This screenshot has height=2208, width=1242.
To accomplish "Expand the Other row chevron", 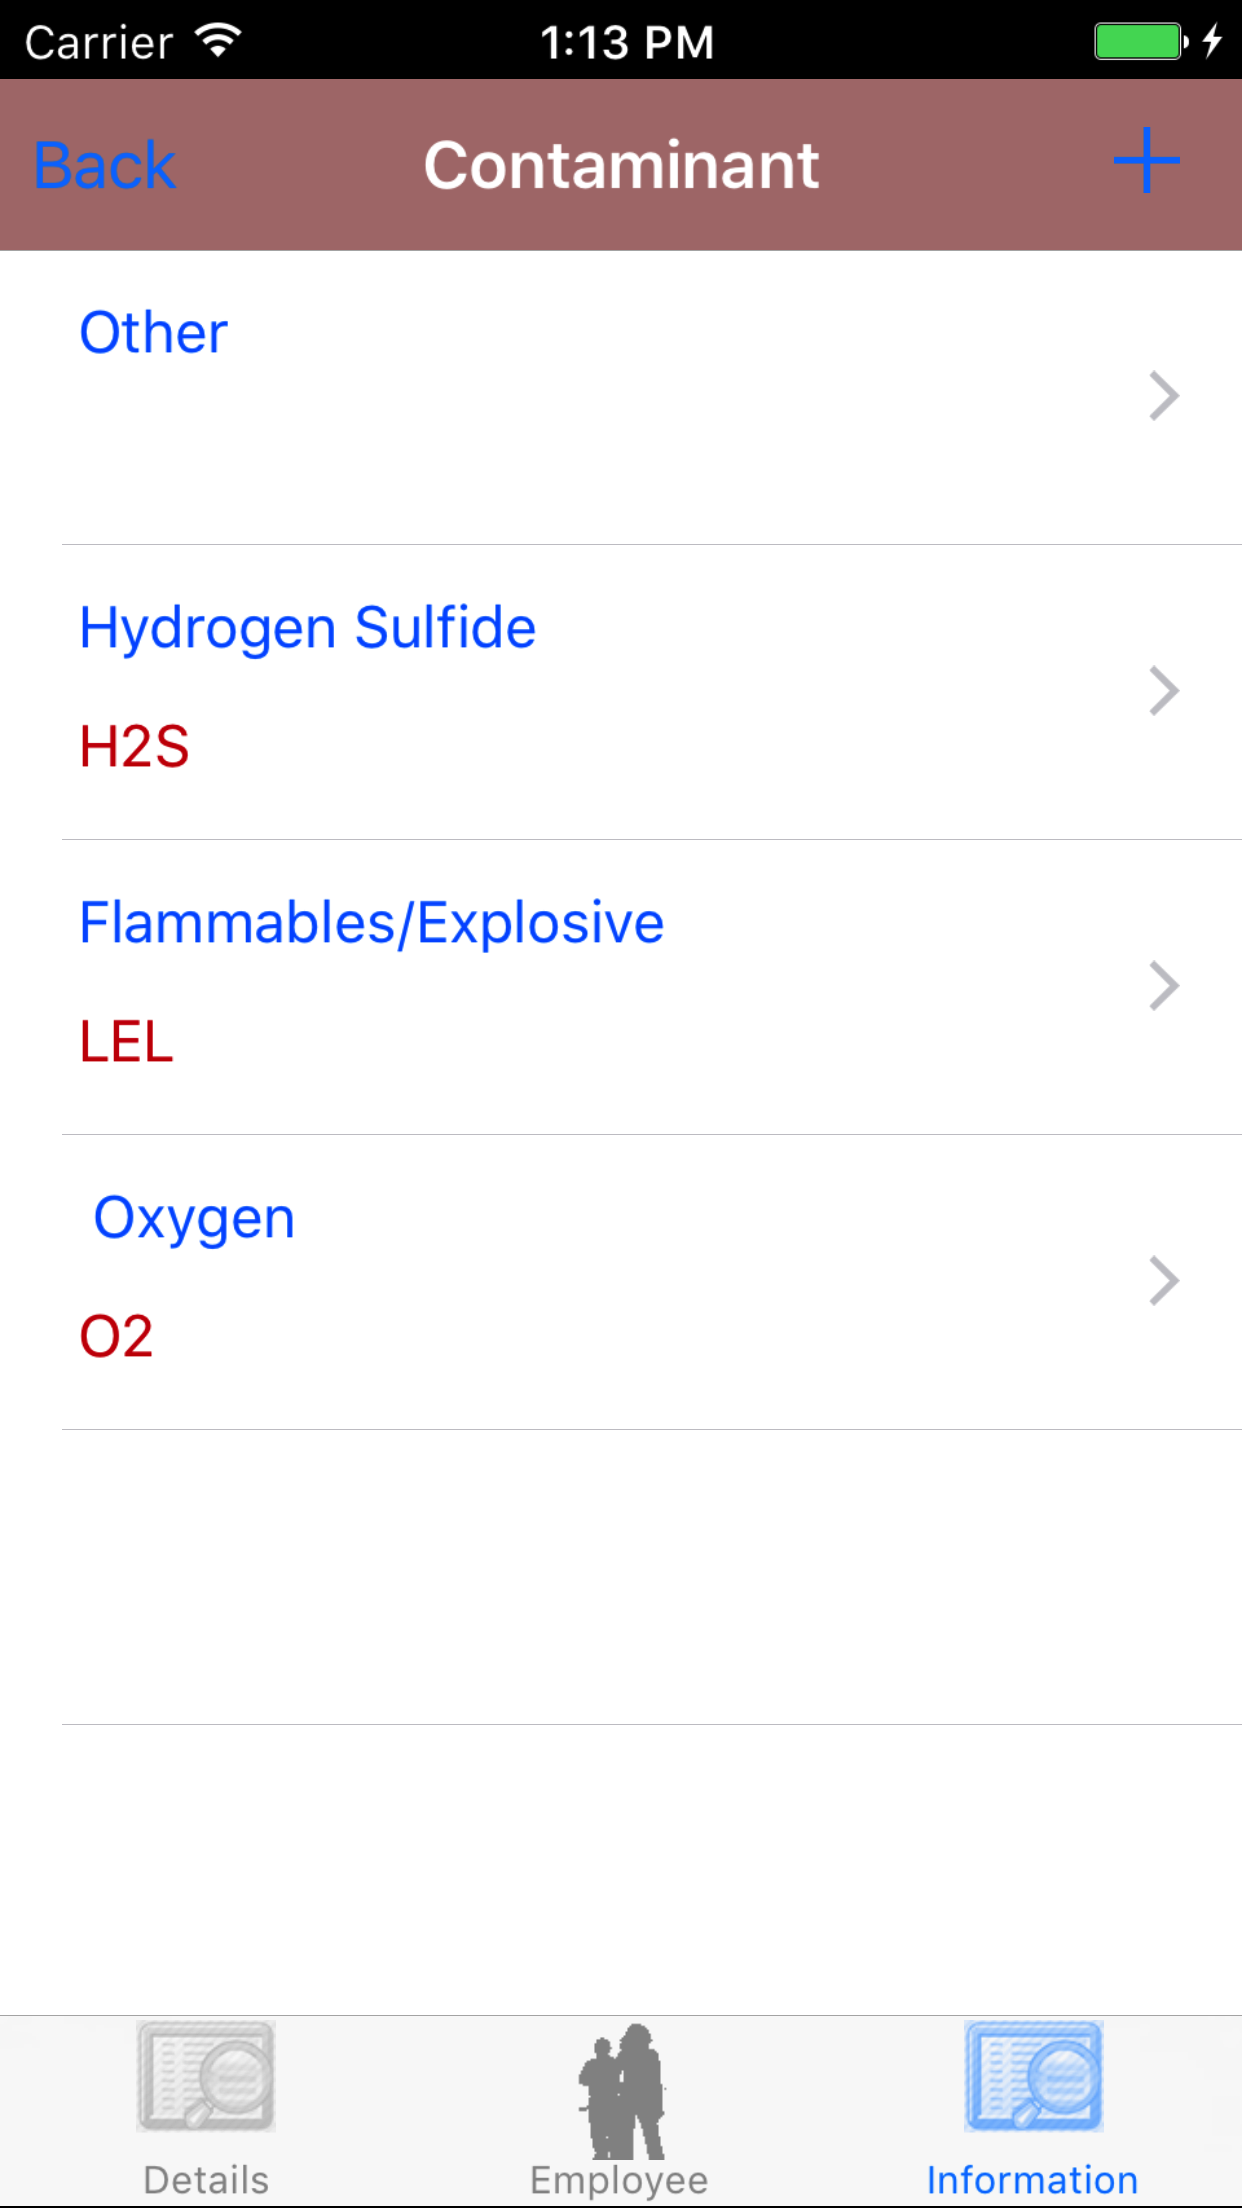I will (x=1163, y=396).
